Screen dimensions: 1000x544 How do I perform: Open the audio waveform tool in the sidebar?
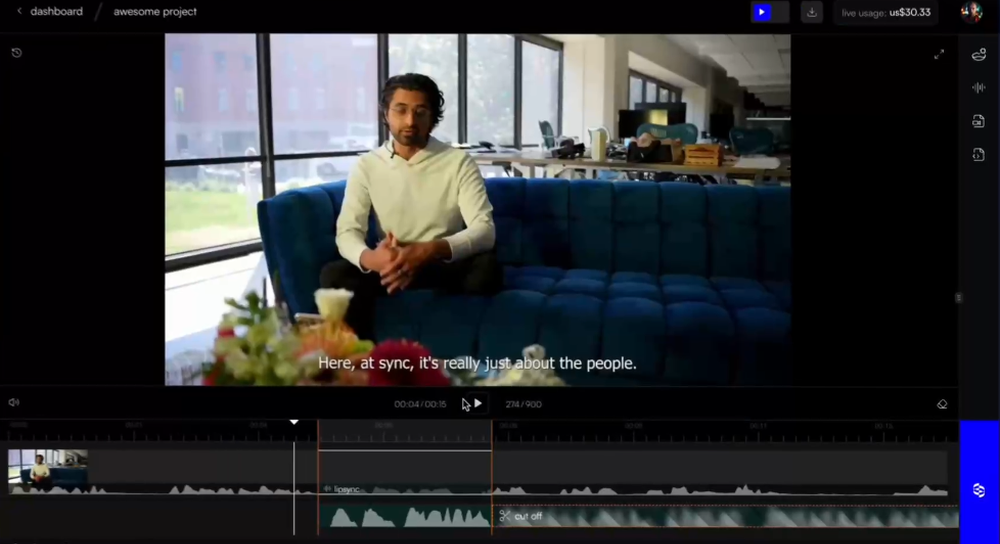[x=979, y=88]
